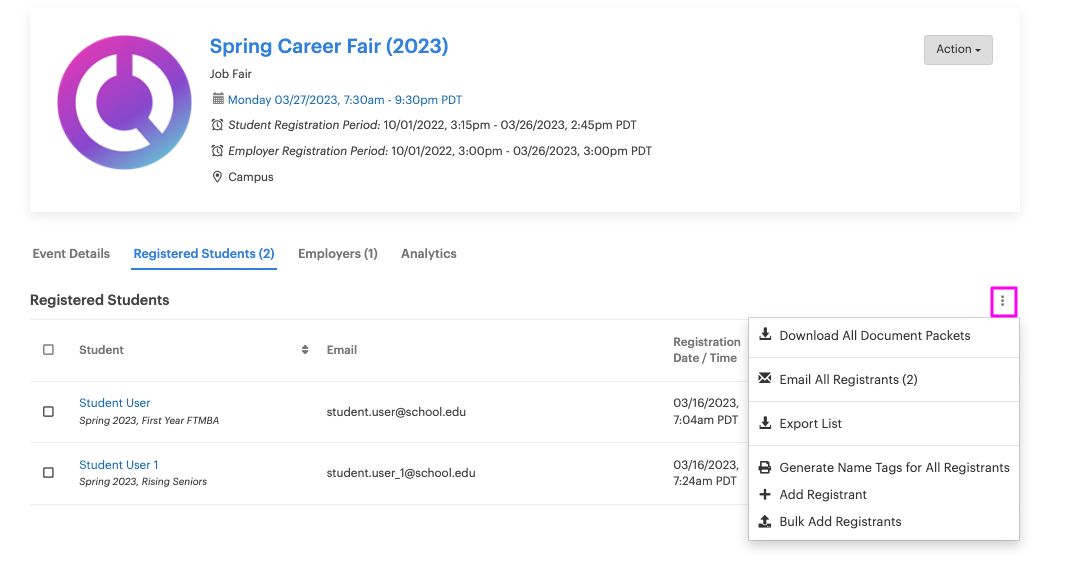
Task: Click the Spring Career Fair circular logo
Action: 124,103
